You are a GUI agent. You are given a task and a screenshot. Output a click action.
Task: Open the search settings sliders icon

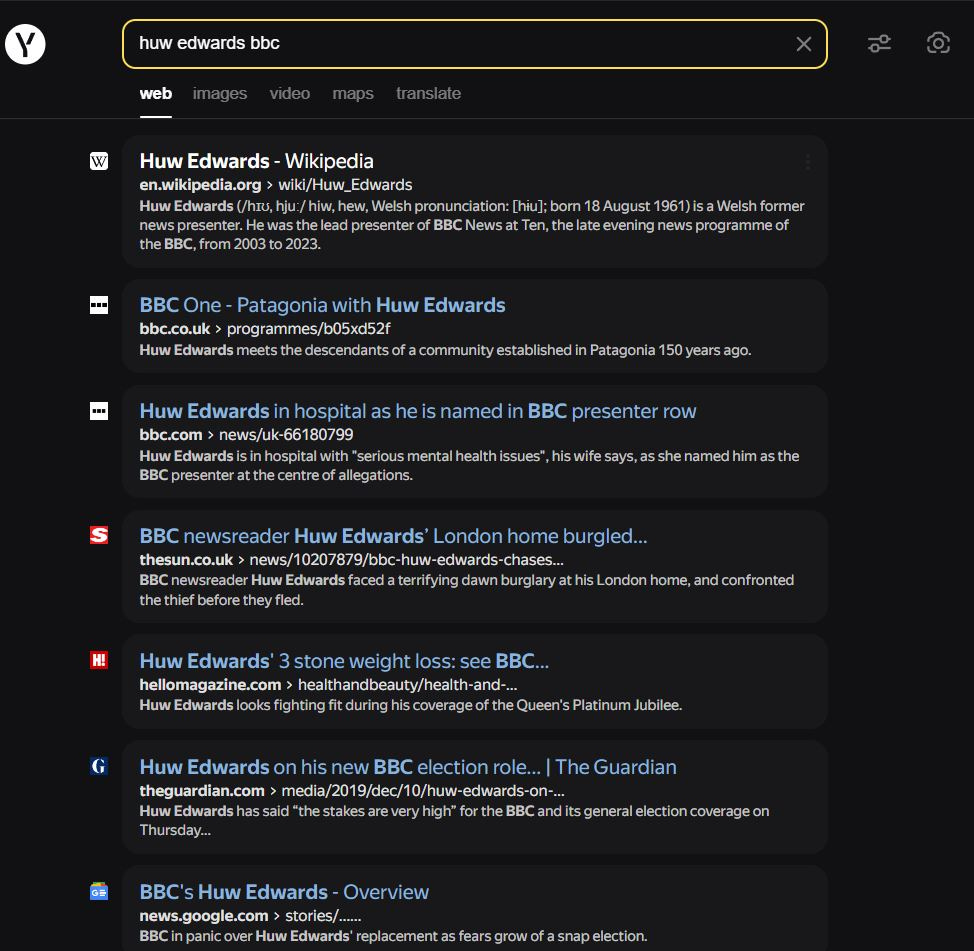879,43
